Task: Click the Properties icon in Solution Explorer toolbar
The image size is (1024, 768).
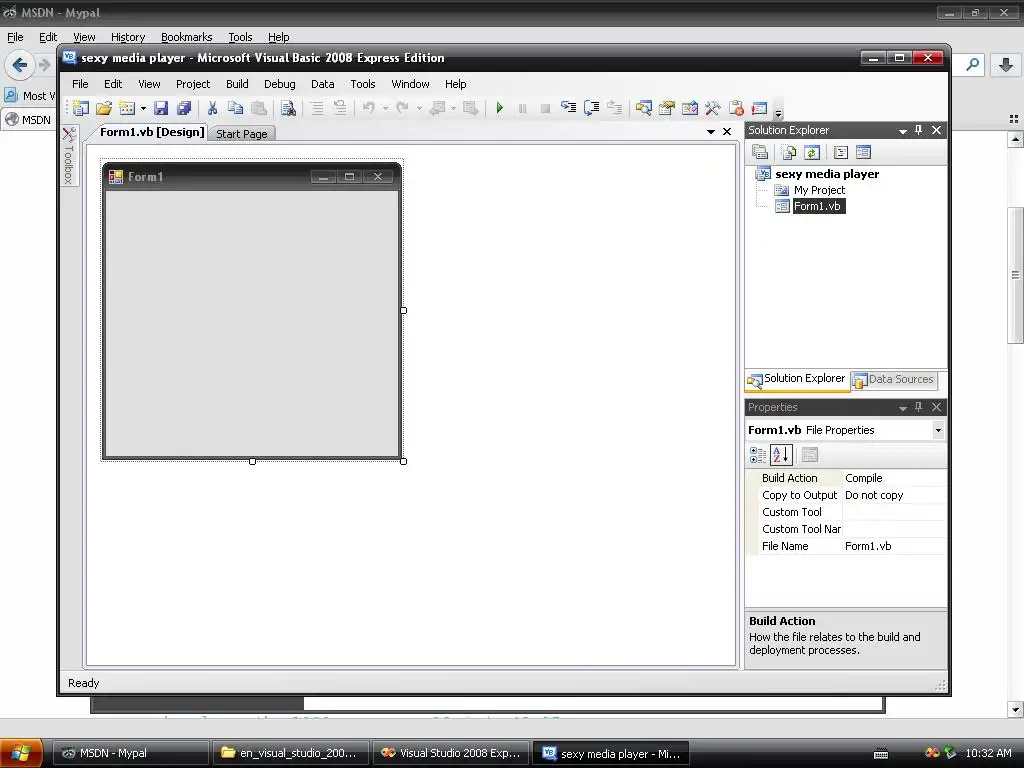Action: (x=760, y=152)
